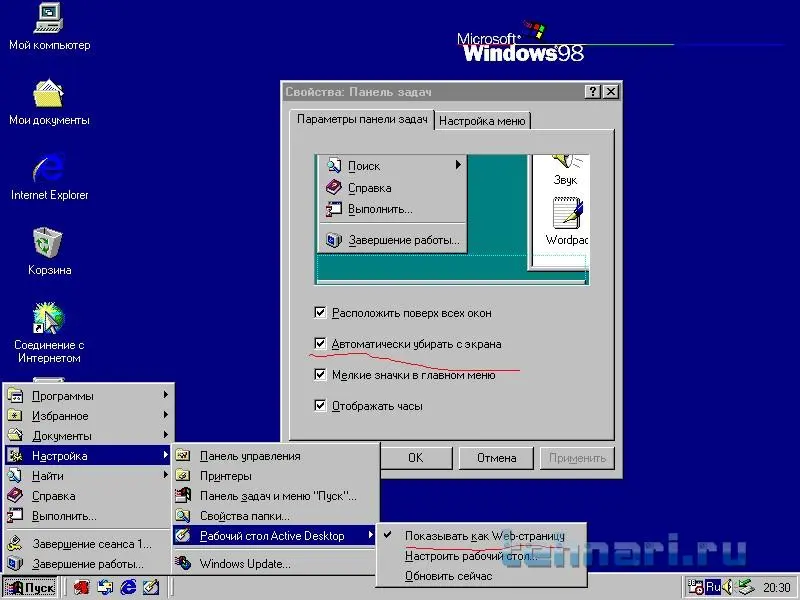Screen dimensions: 800x600
Task: Open Internet Explorer from Quick Launch bar
Action: click(128, 587)
